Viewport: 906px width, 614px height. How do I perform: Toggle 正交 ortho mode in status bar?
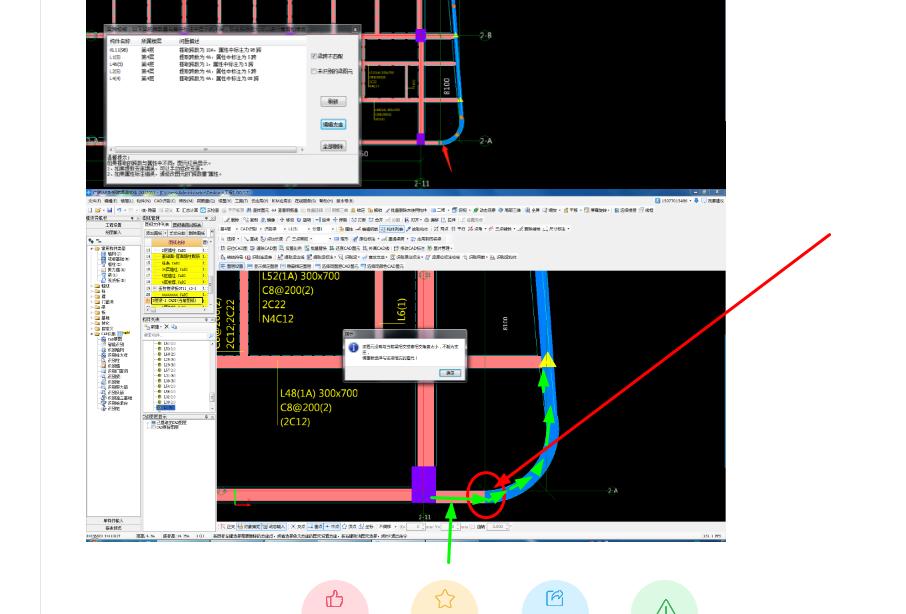click(x=228, y=527)
